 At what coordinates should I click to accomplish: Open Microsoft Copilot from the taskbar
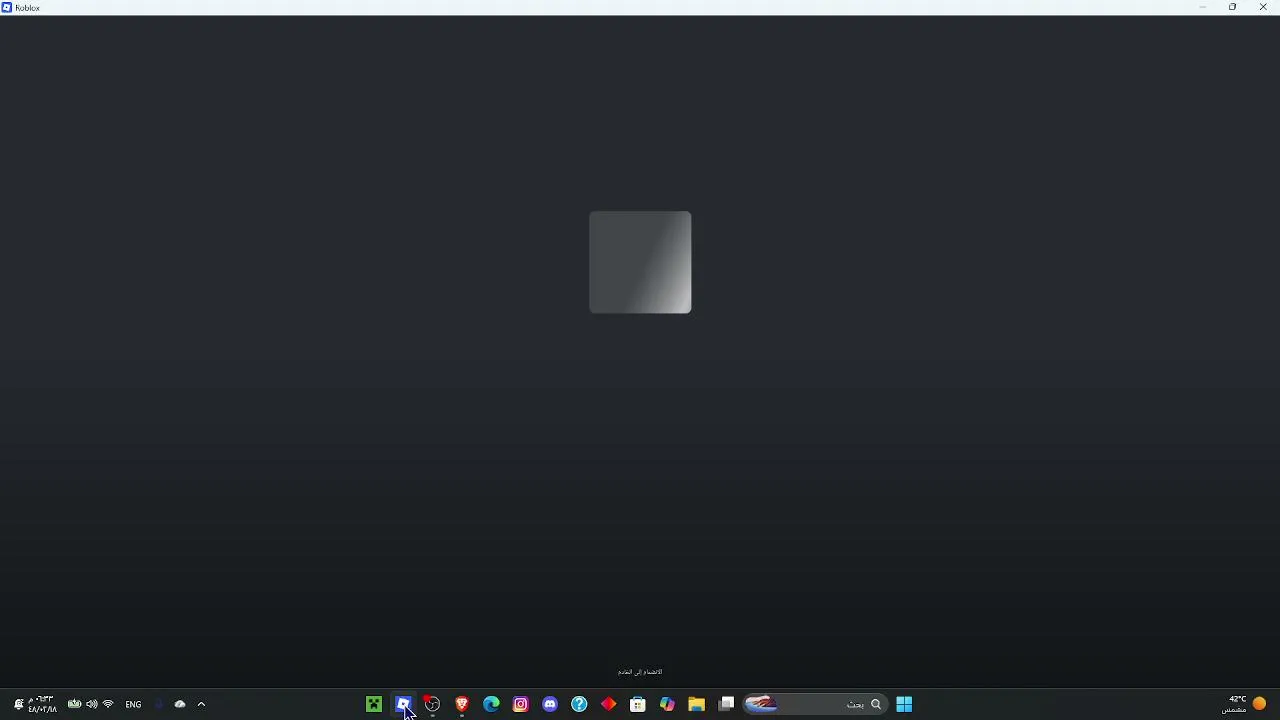coord(667,704)
